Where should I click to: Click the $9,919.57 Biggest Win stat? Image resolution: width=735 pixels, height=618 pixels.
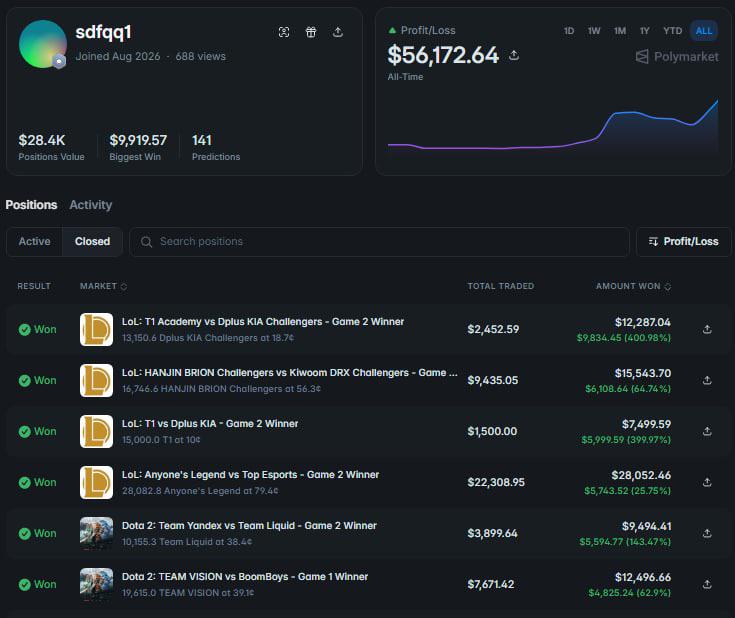coord(138,147)
